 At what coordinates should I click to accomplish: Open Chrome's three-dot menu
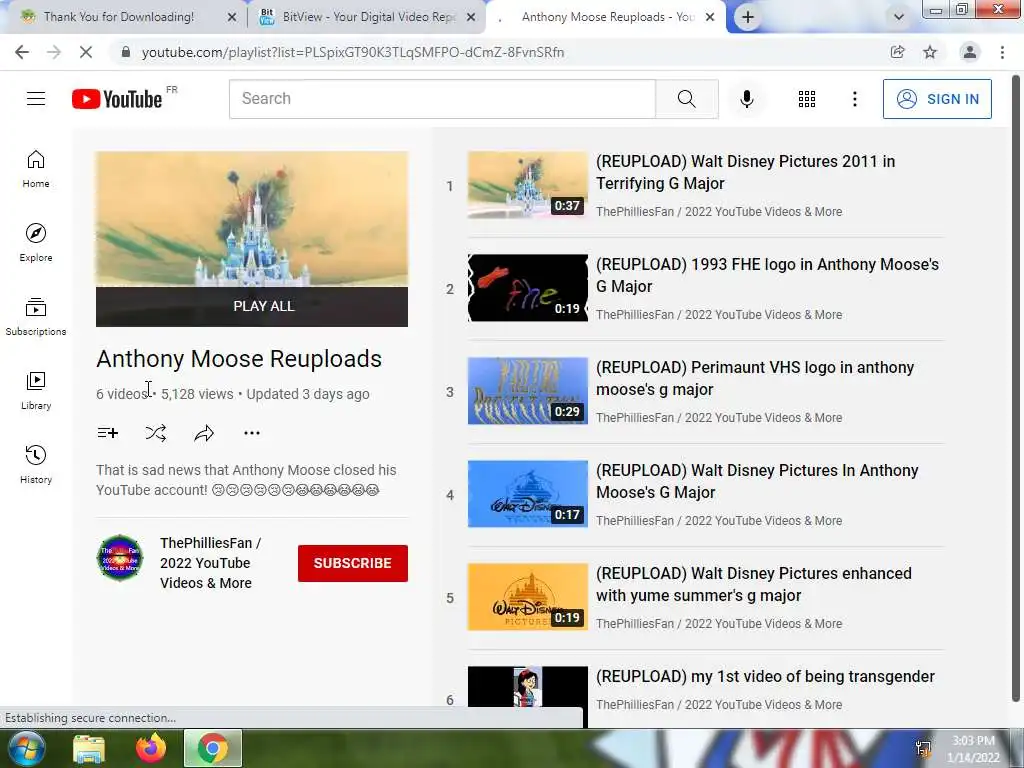click(x=1002, y=52)
